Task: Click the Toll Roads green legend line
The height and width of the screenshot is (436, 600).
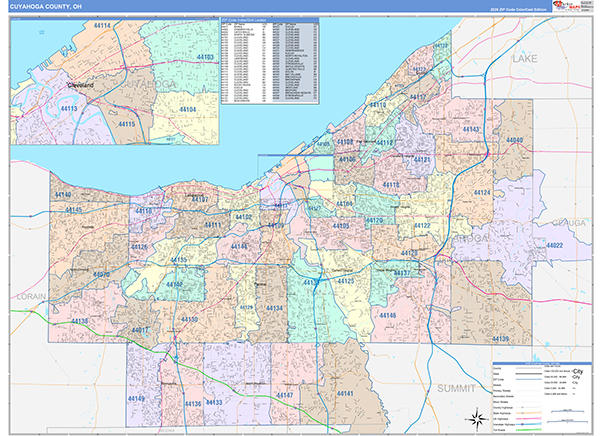Action: [x=528, y=430]
